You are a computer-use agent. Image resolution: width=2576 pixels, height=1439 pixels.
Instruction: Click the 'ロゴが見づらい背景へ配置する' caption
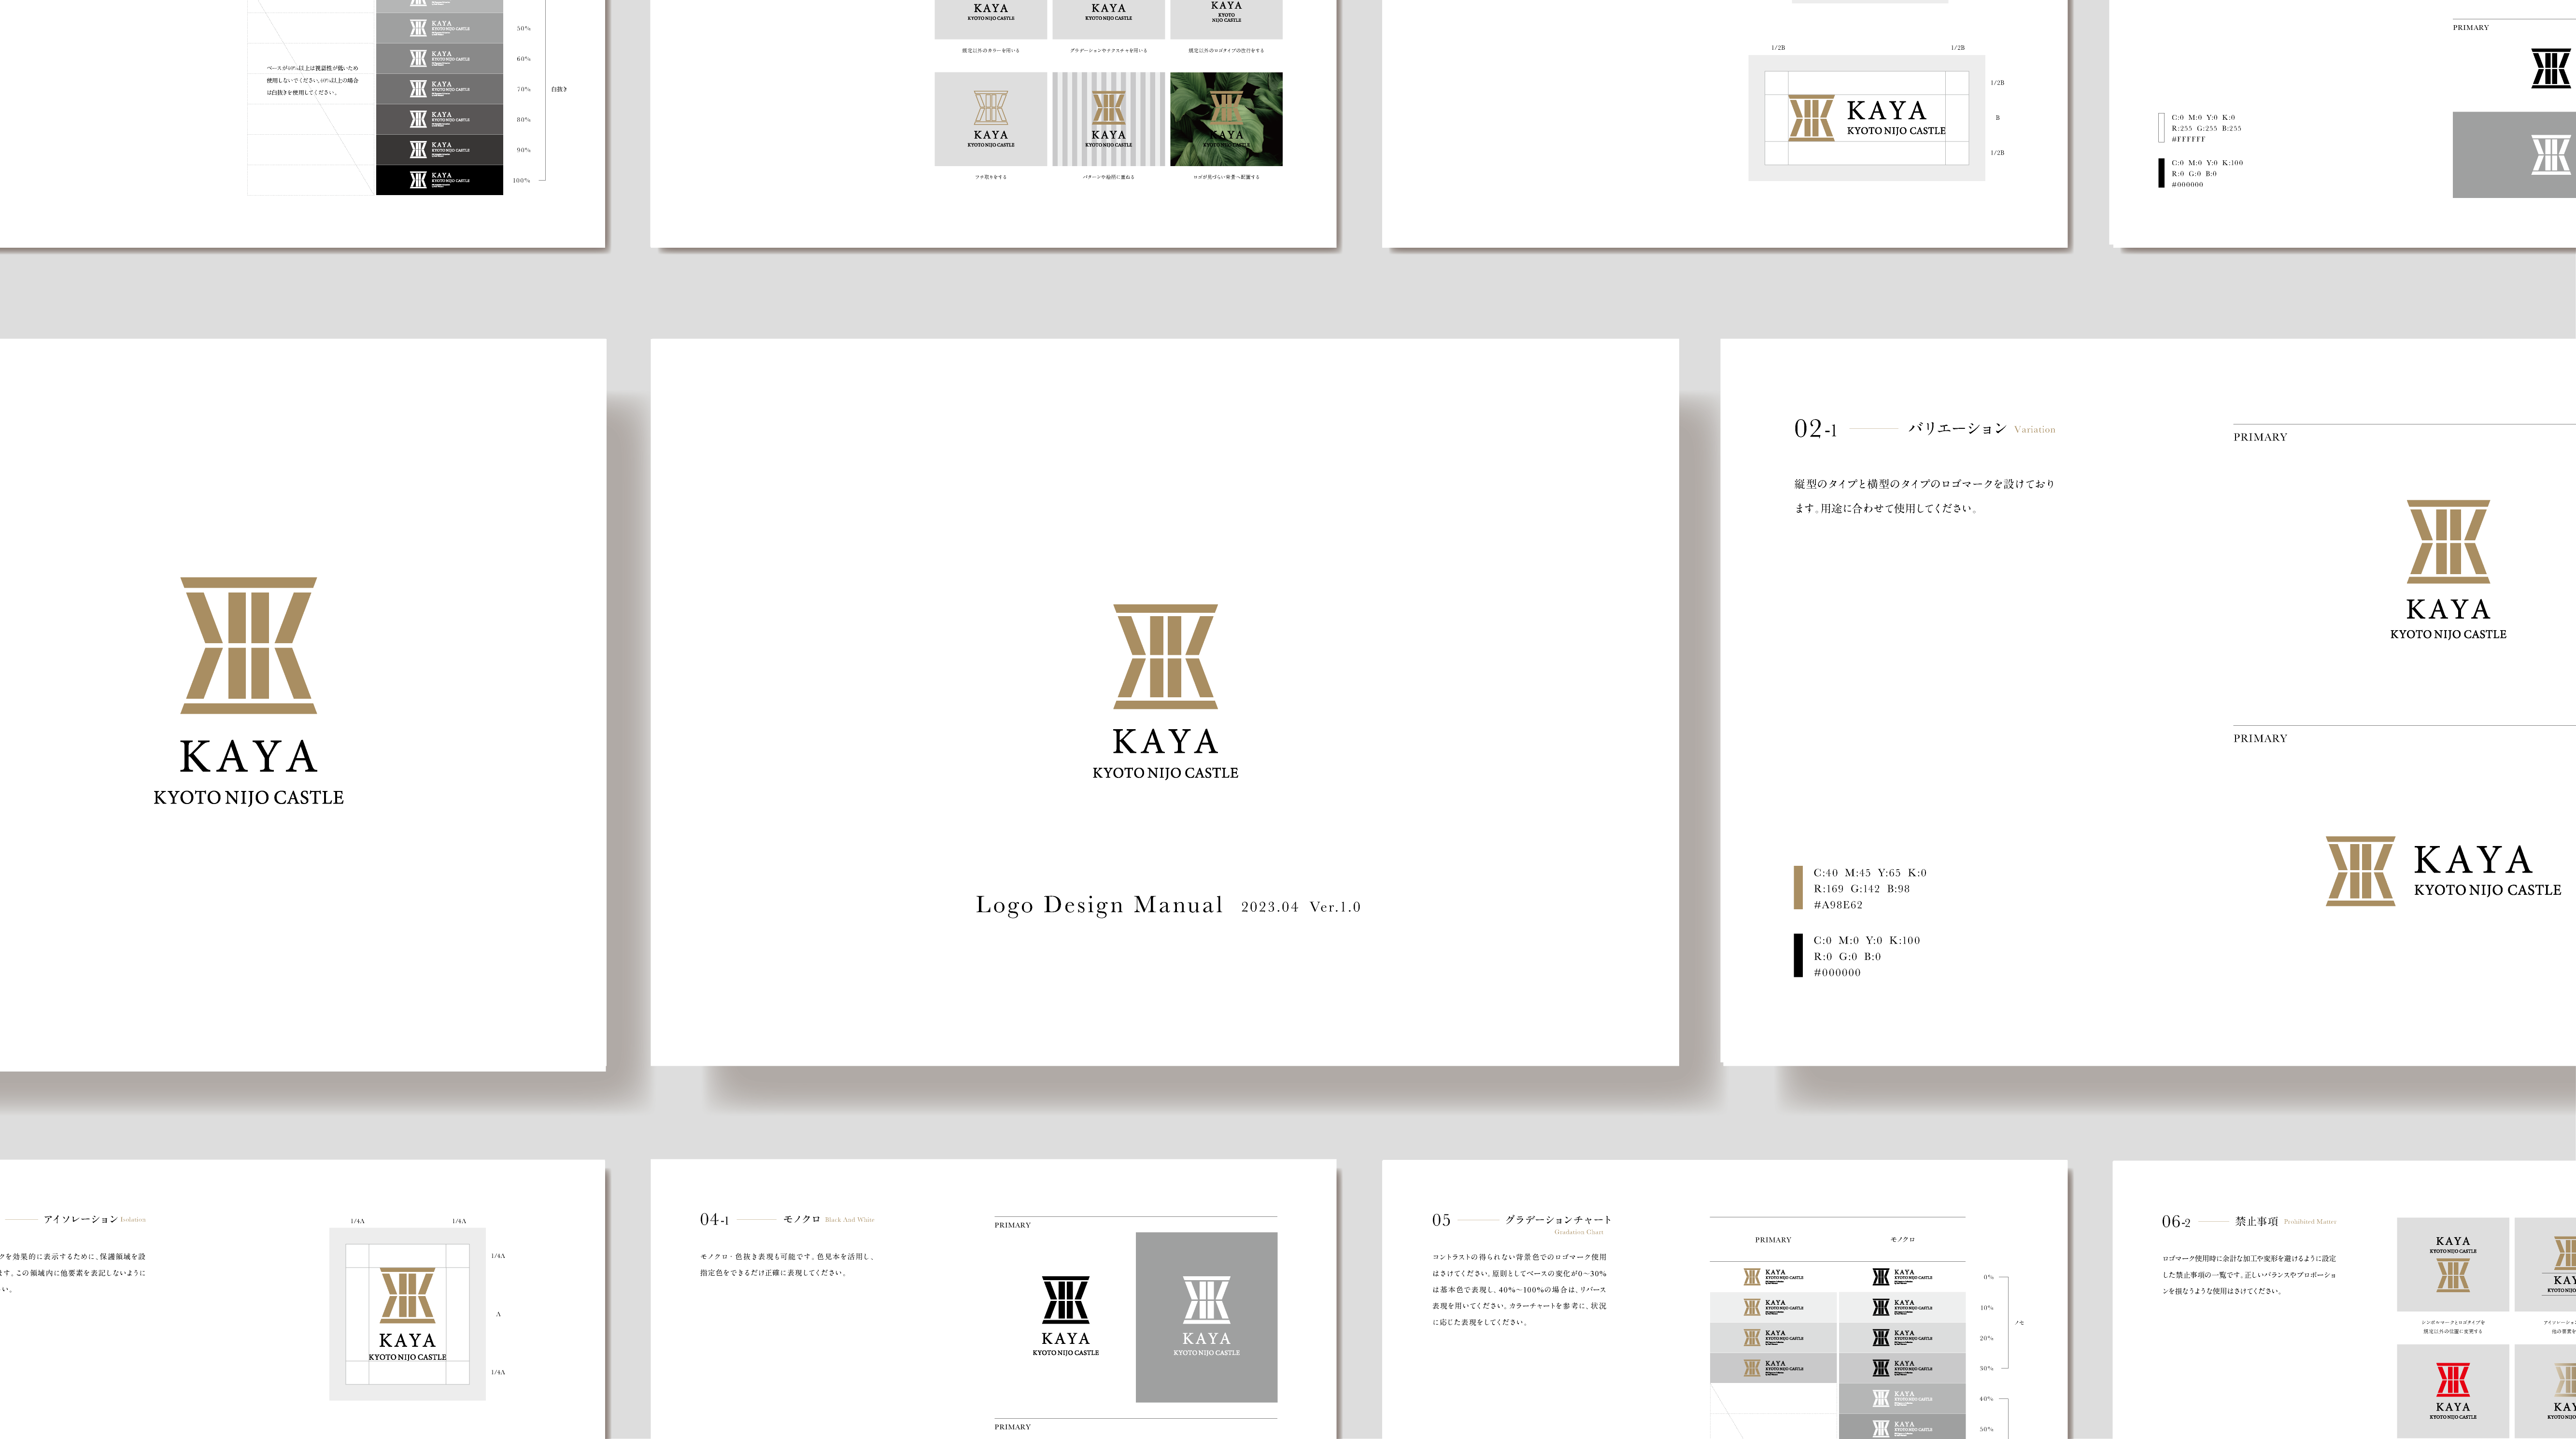1226,177
